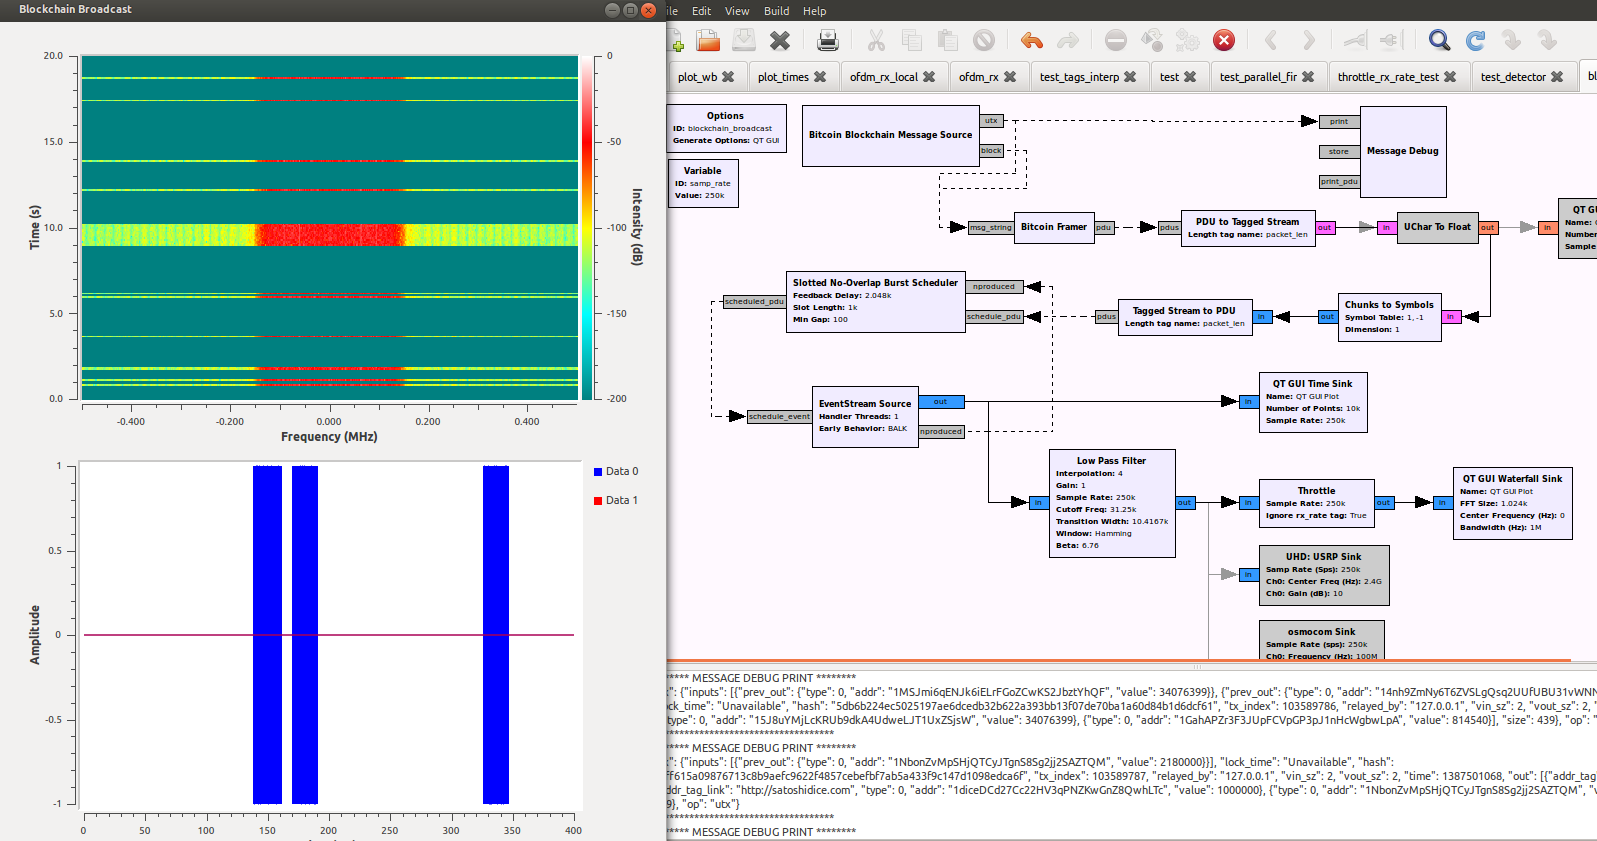Click the last grey down-arrow toolbar icon
Viewport: 1597px width, 841px height.
coord(1547,40)
